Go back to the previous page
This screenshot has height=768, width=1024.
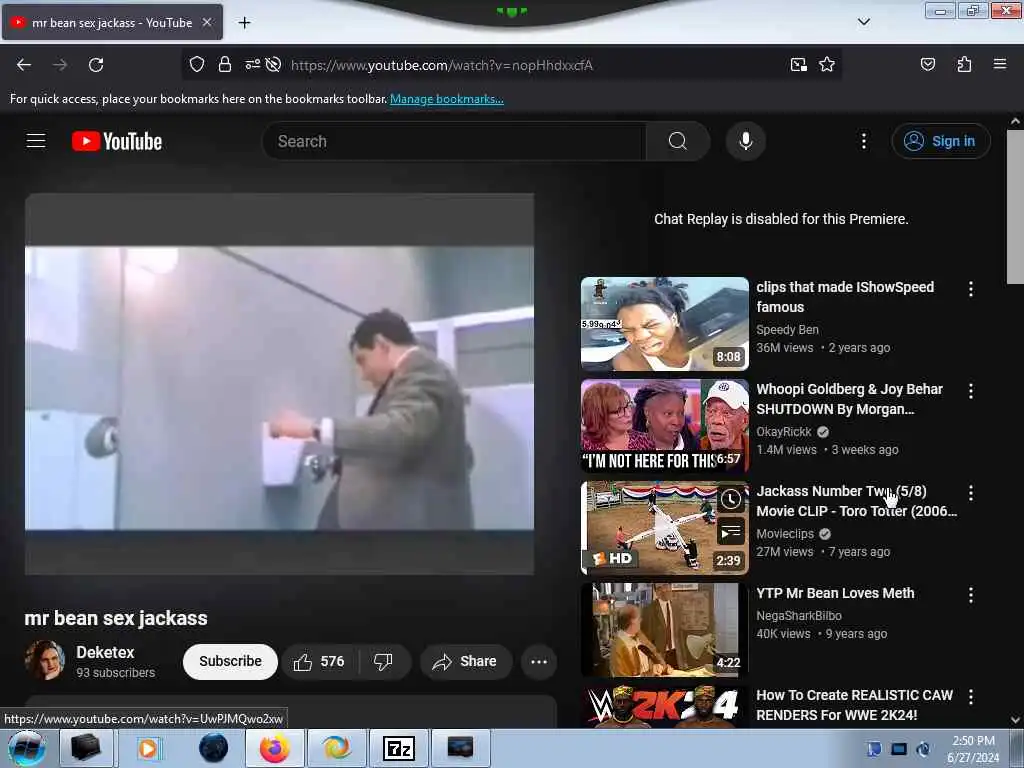[x=24, y=65]
